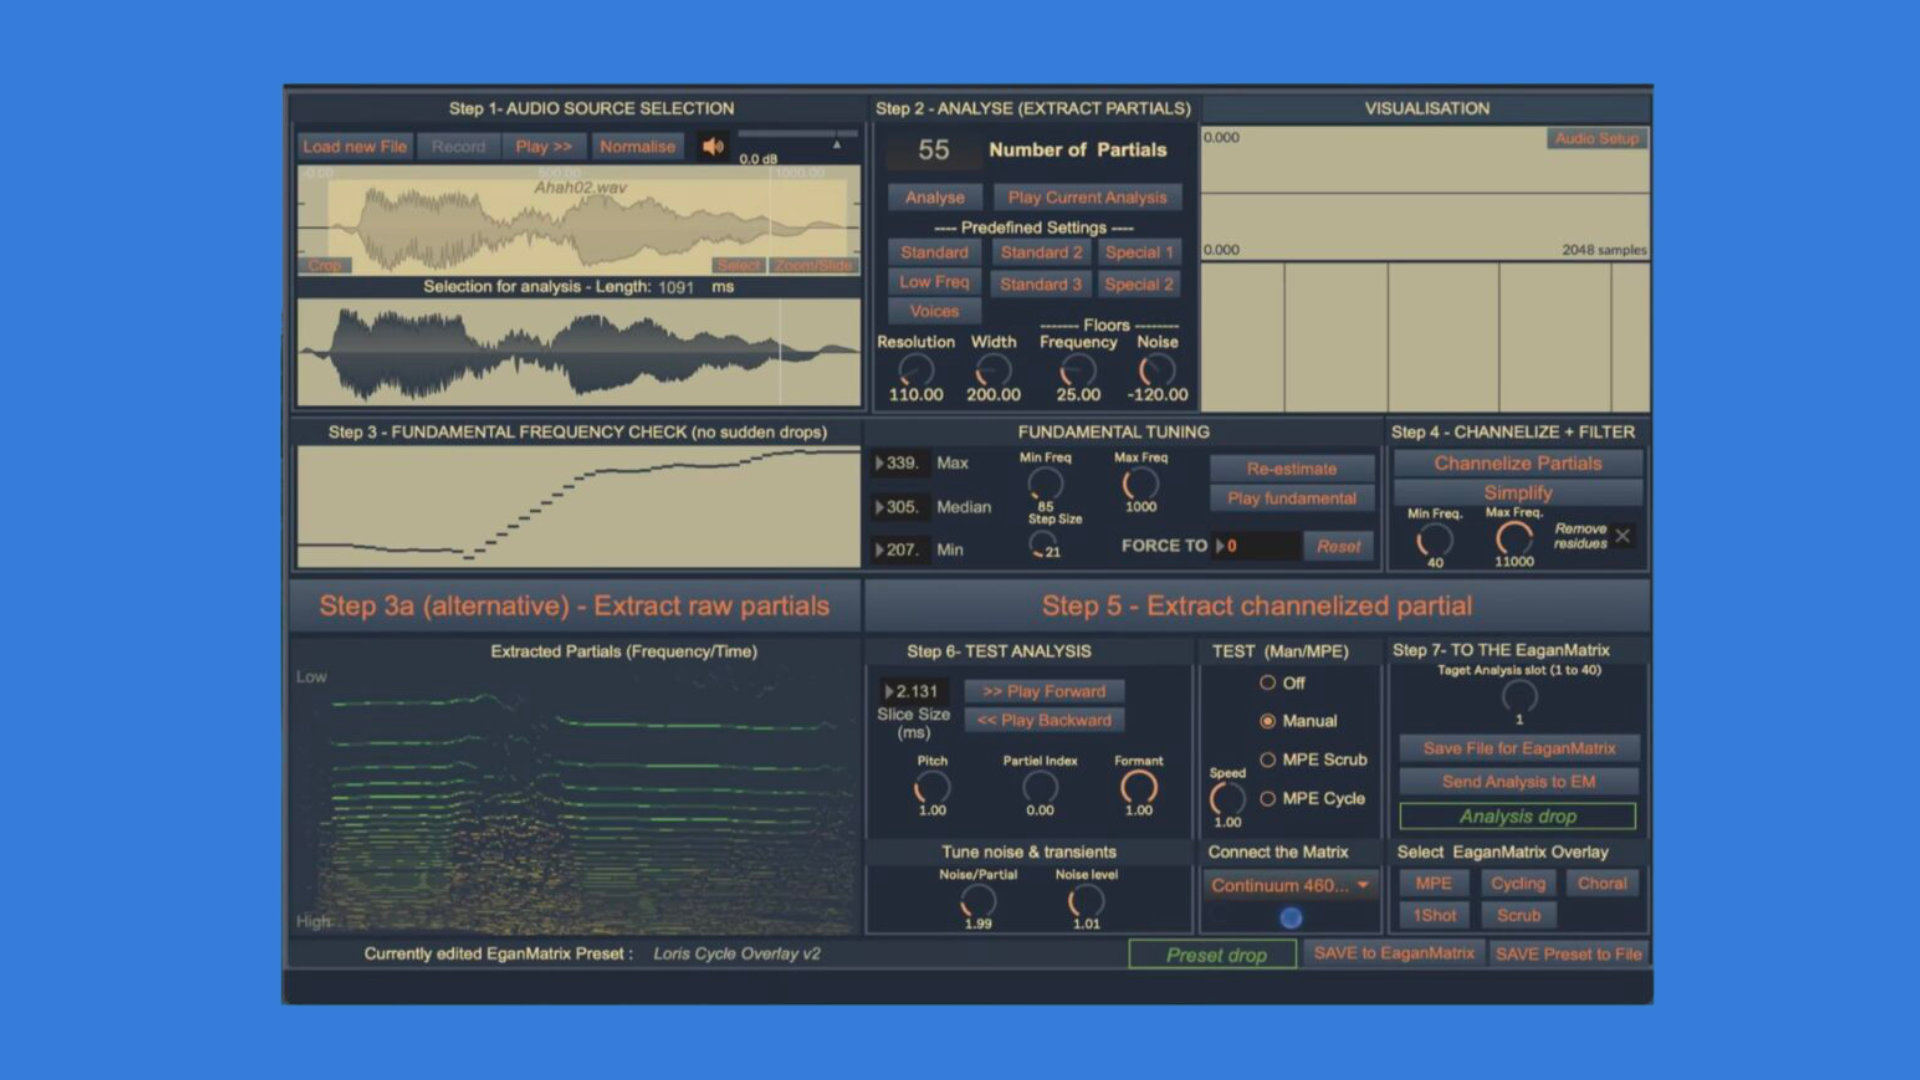Open the Continuum 460 device dropdown
The width and height of the screenshot is (1920, 1080).
click(x=1289, y=885)
